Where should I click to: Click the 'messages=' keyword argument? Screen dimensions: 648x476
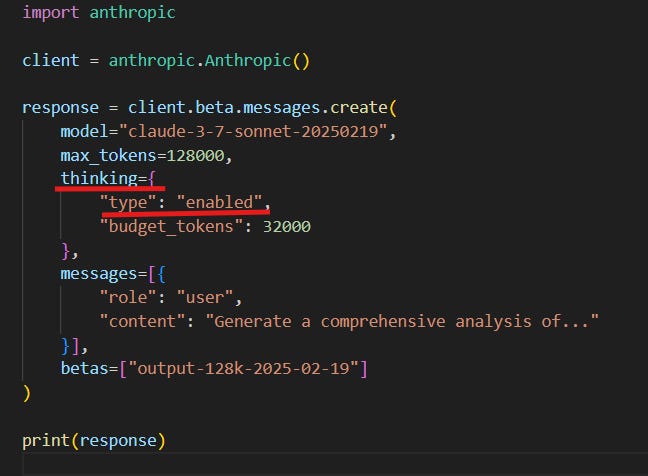coord(104,274)
